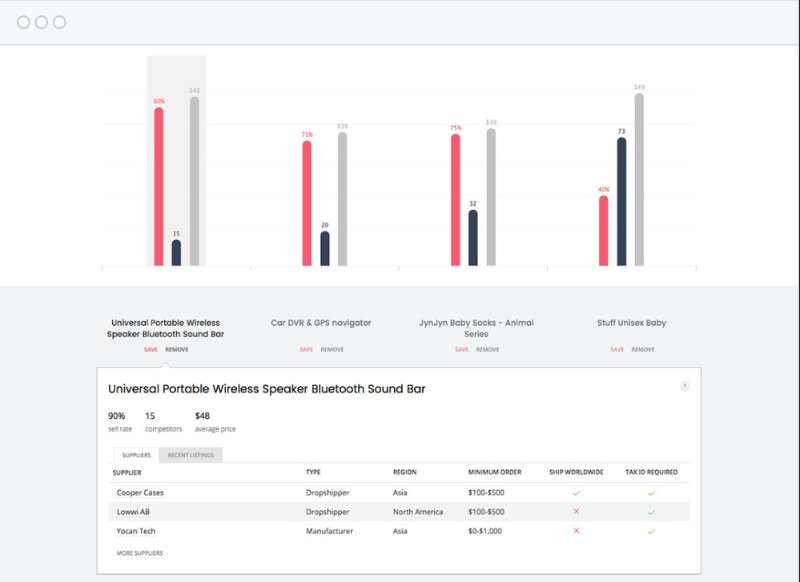This screenshot has height=582, width=800.
Task: Select the JynJyn Baby Socks - Animal Series product
Action: [476, 328]
